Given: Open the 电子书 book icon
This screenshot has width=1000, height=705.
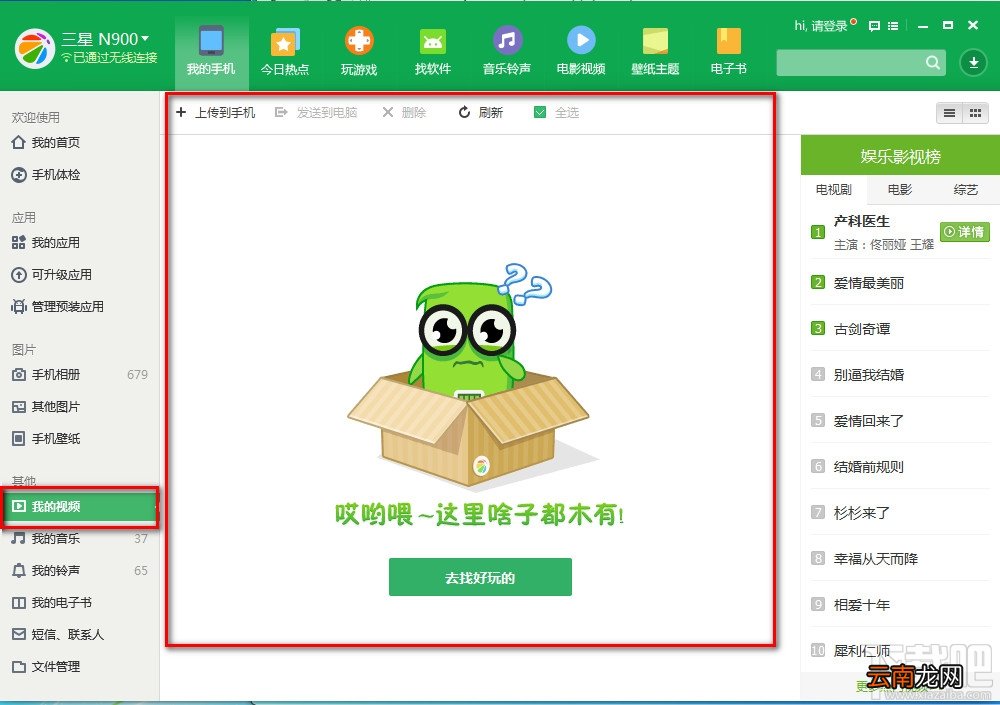Looking at the screenshot, I should [x=729, y=53].
